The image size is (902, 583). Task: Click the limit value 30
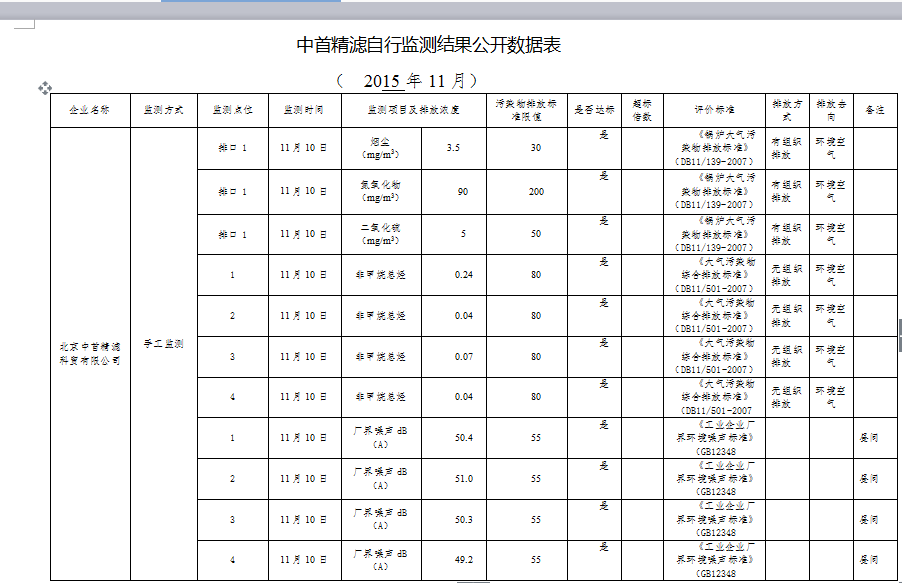536,148
